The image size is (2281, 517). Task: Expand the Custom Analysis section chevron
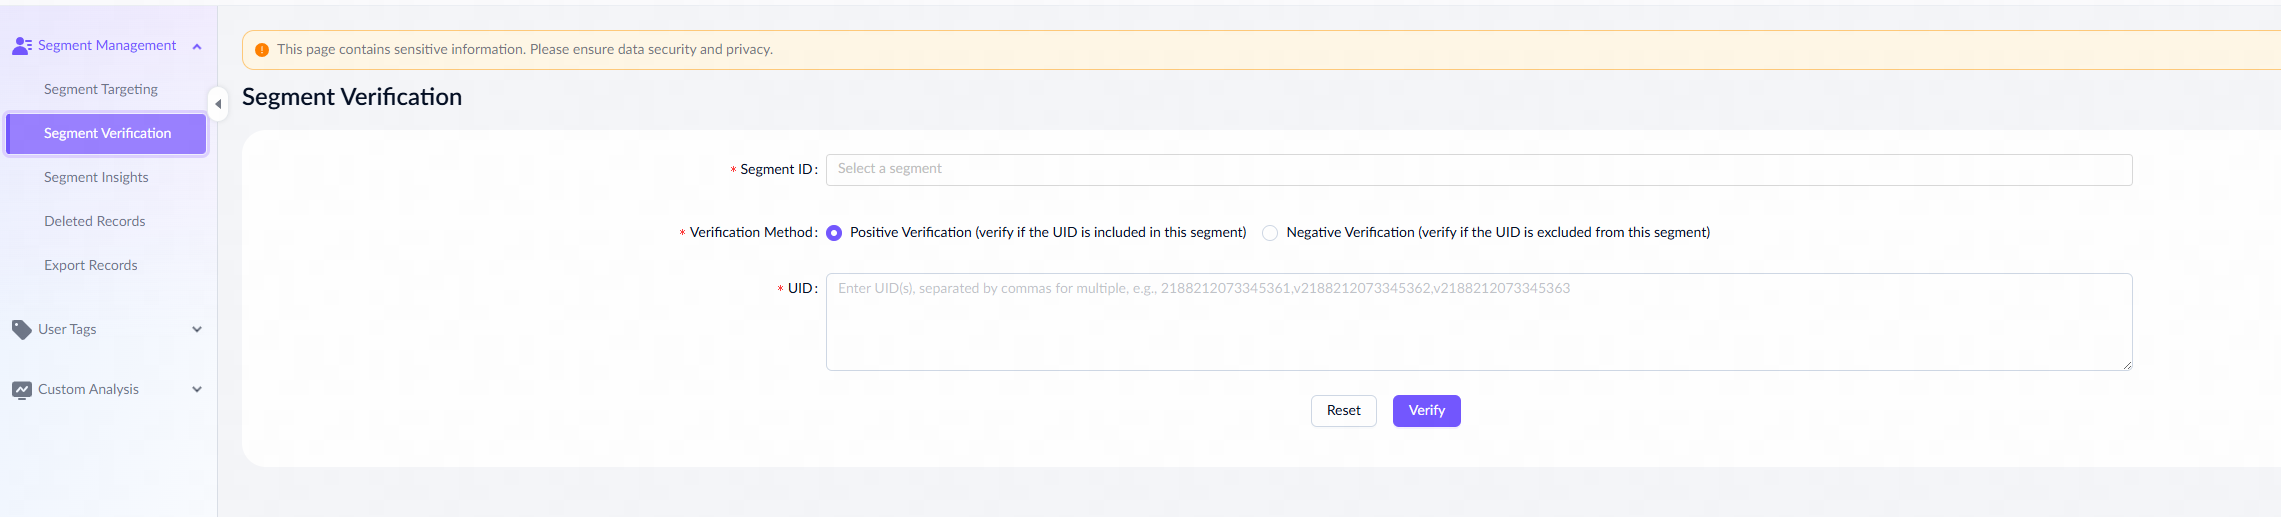coord(197,390)
